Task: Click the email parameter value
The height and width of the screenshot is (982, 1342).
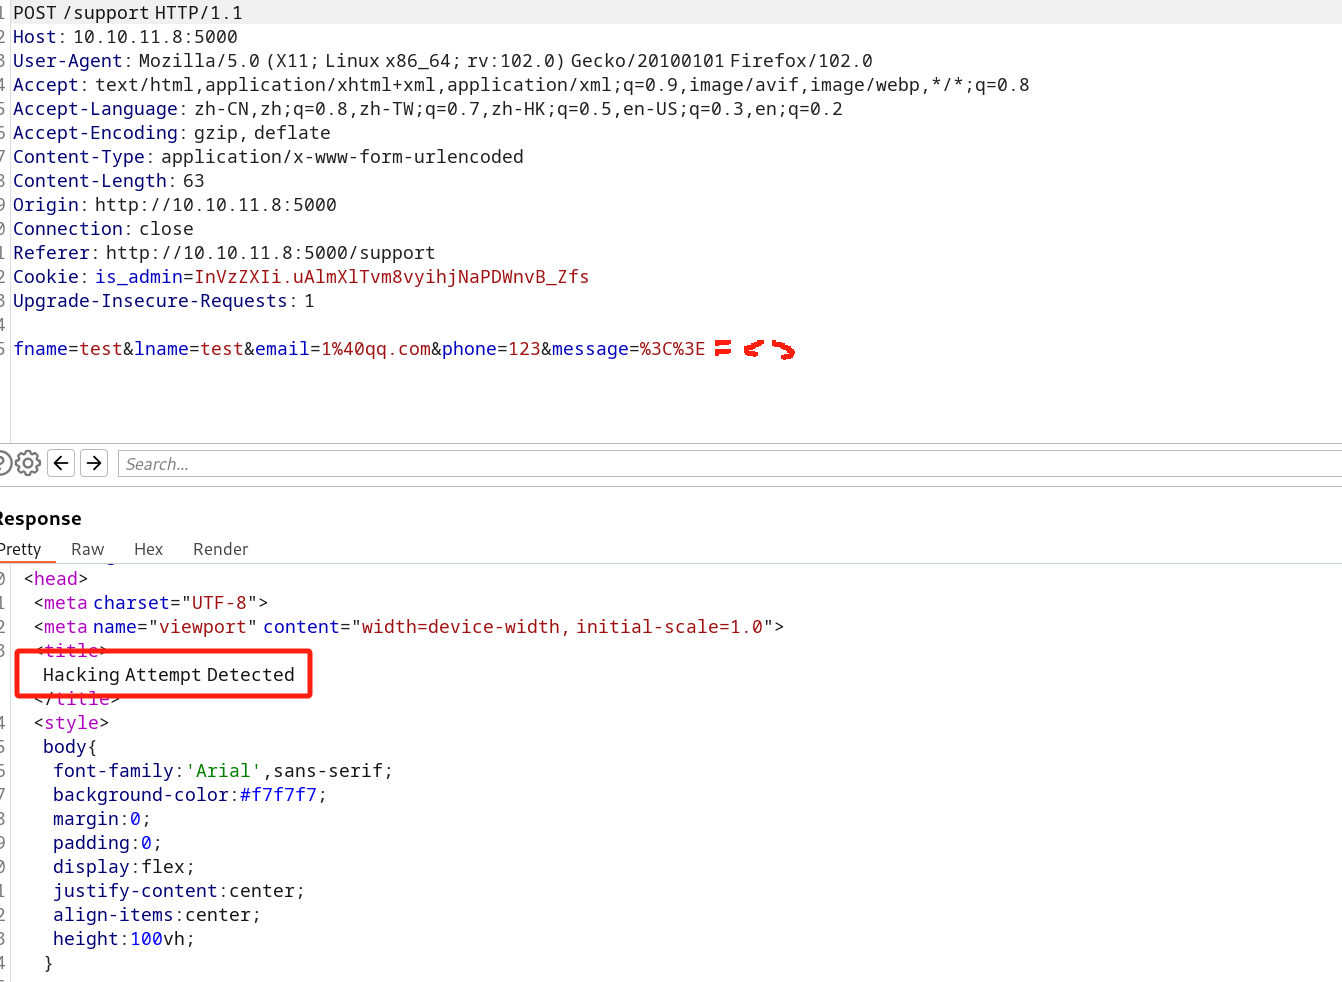Action: [x=376, y=349]
